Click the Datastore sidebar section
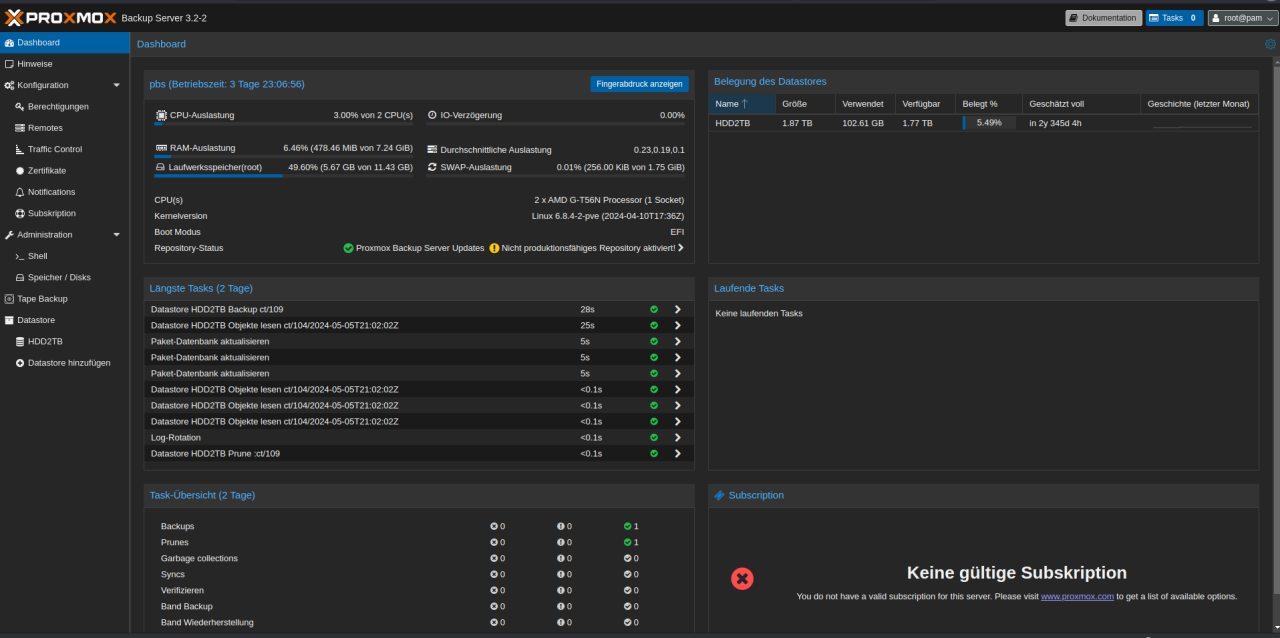This screenshot has height=638, width=1280. 65,320
